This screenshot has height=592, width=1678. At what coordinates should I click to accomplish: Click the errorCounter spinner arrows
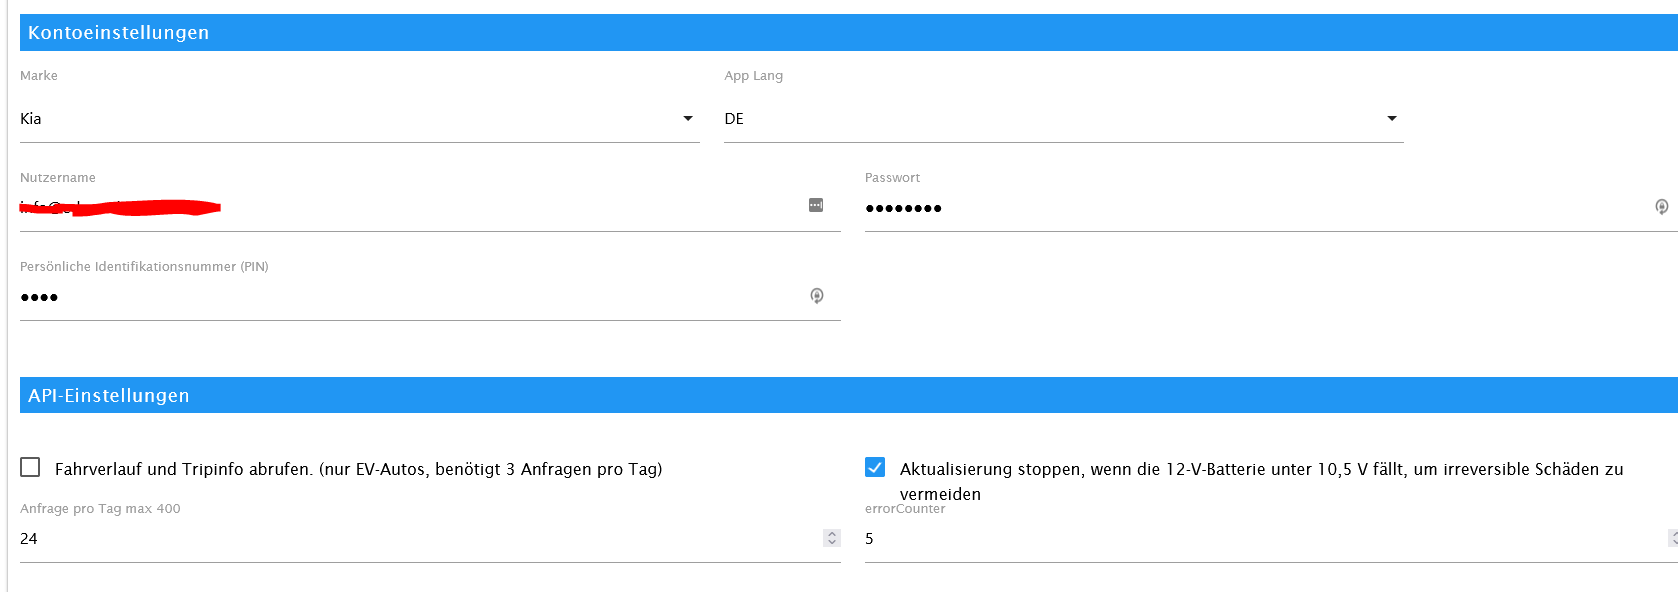[1672, 538]
